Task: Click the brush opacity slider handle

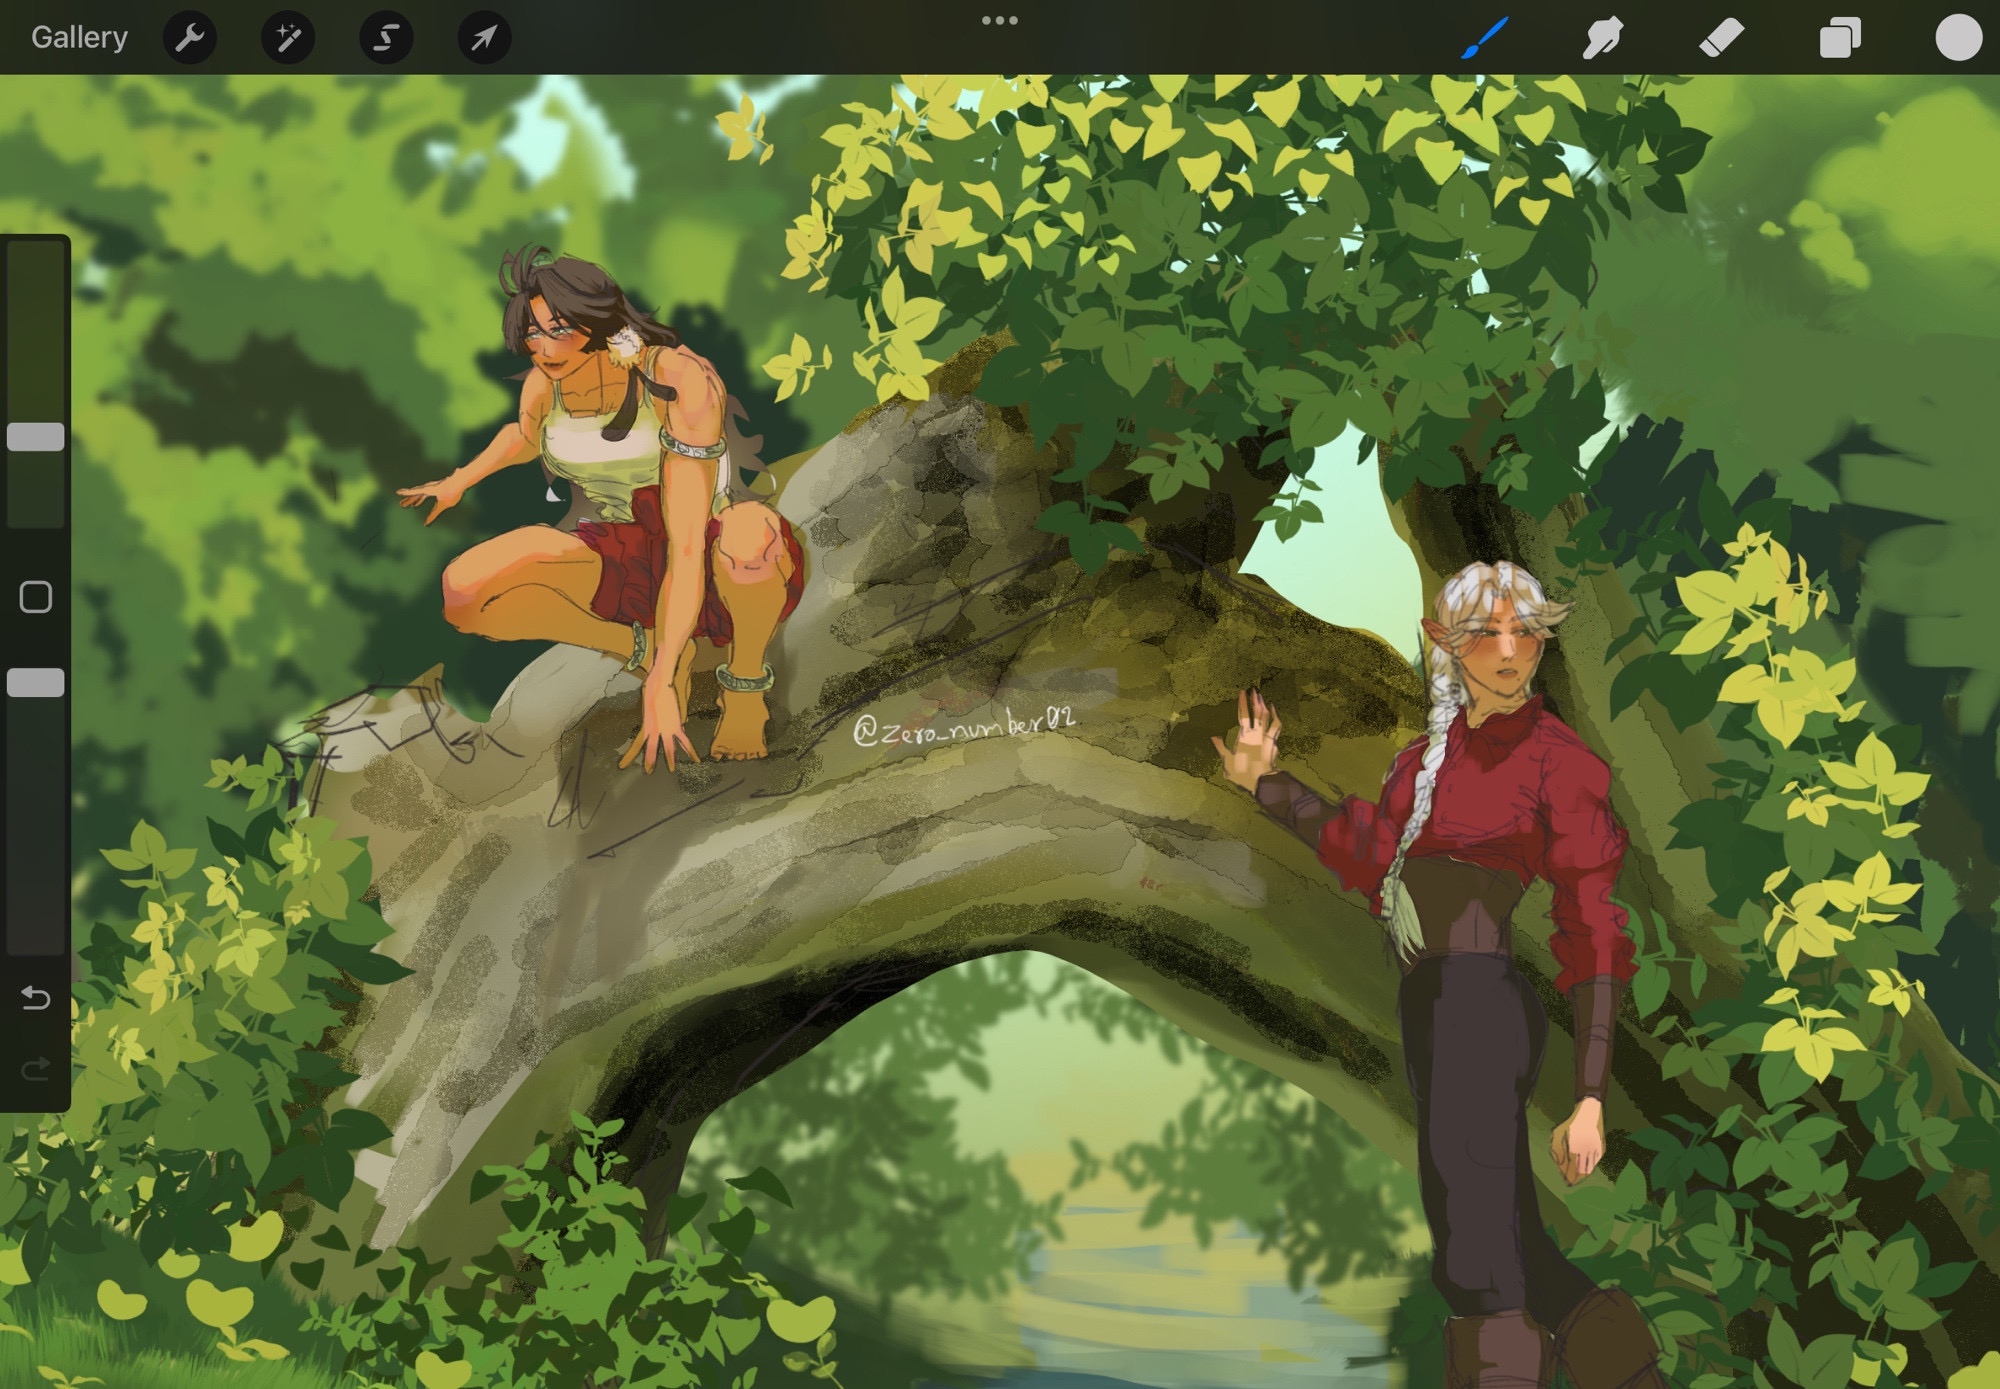Action: coord(36,683)
